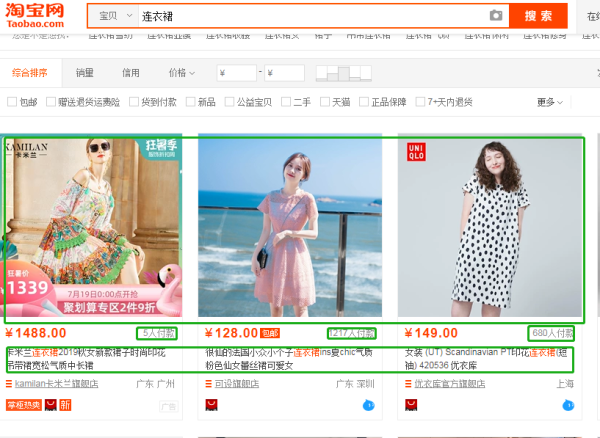Open the 女装 (UT) Scandinavian PT dress title

486,359
